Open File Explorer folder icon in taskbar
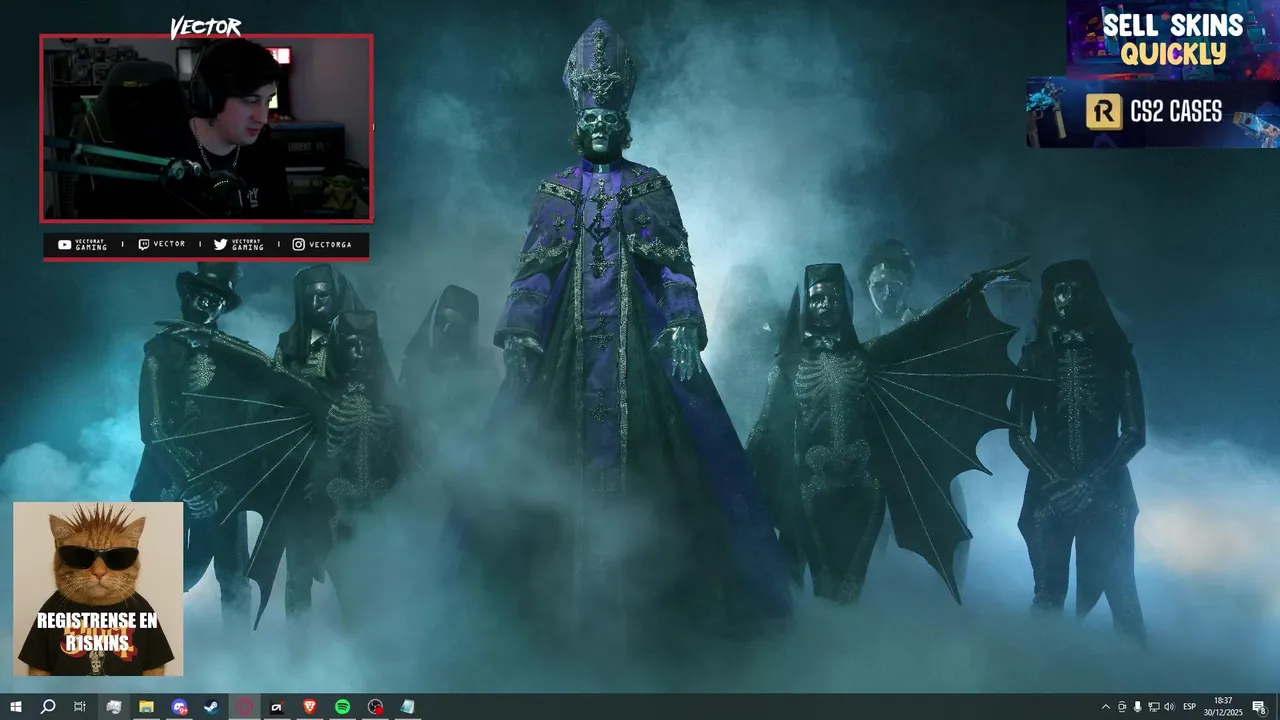This screenshot has height=720, width=1280. (x=146, y=707)
